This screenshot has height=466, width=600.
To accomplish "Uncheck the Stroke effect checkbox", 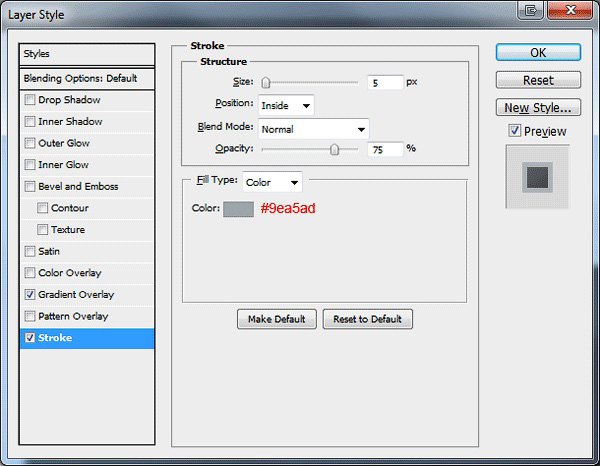I will 30,338.
